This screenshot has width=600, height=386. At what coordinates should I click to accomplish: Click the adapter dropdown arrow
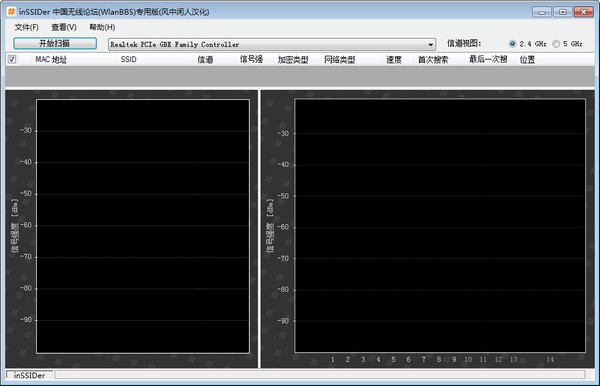point(431,45)
